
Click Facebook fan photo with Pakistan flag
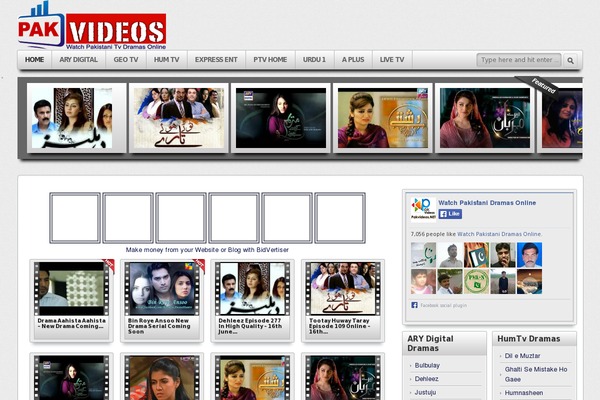pyautogui.click(x=476, y=255)
